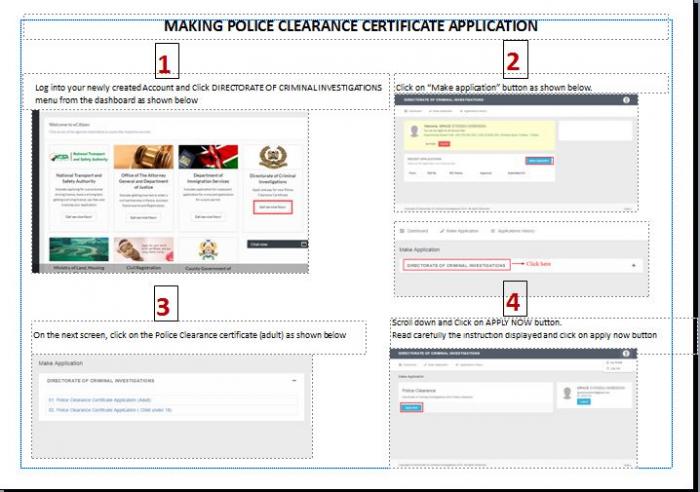Click the Directorate of Criminal Investigations crest icon

273,157
